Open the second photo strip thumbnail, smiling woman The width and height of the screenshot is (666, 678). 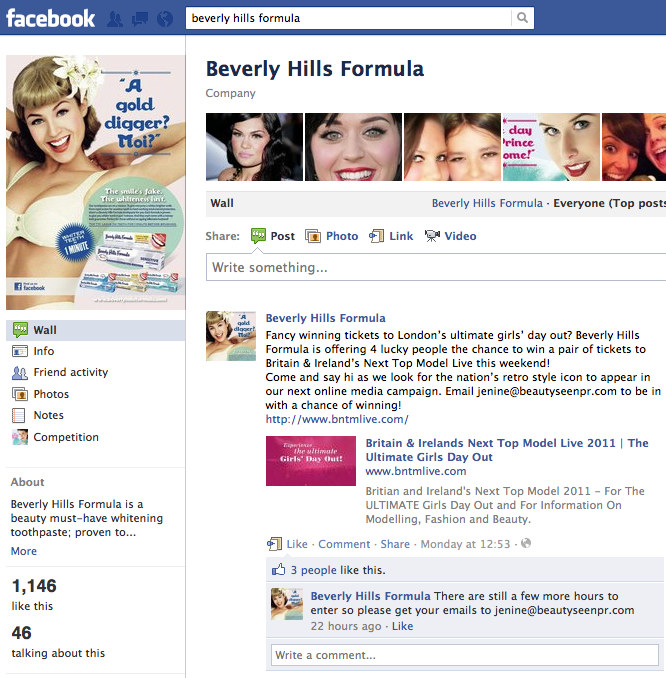coord(353,147)
